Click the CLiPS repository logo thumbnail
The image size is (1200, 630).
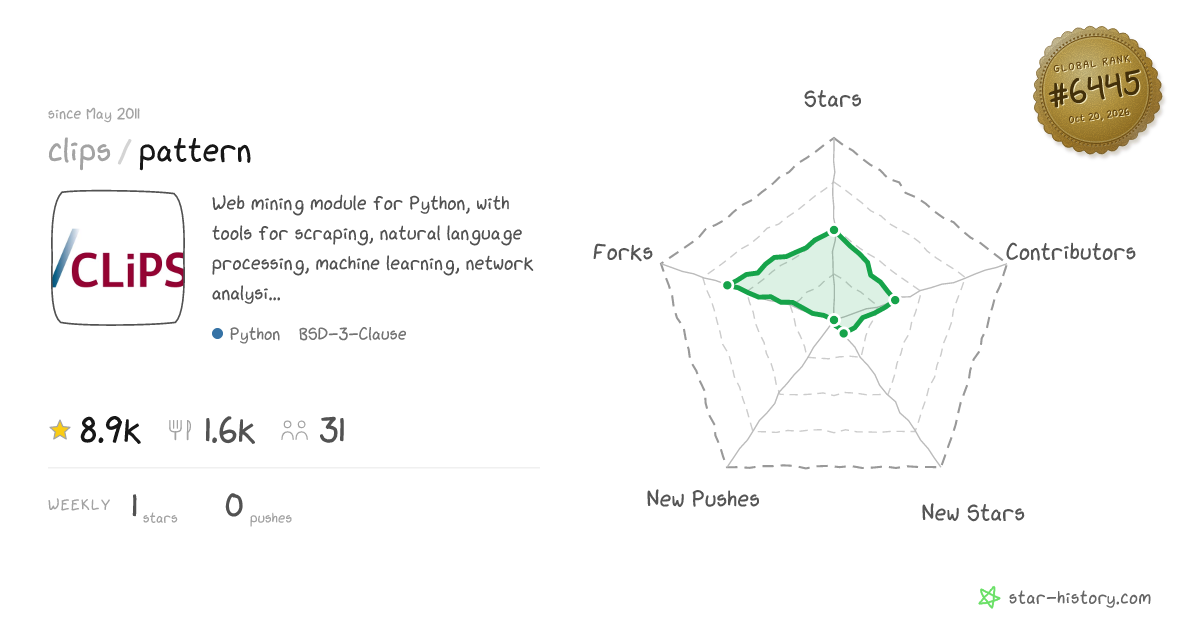pos(119,258)
